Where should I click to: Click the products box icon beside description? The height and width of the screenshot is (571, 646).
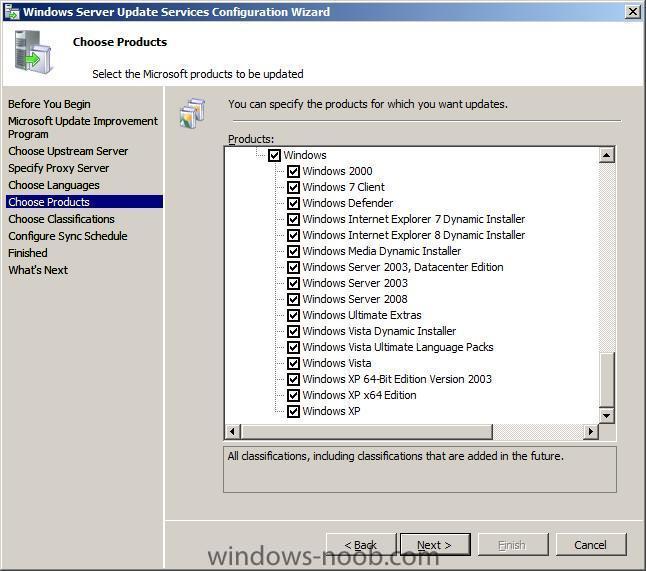[x=192, y=112]
